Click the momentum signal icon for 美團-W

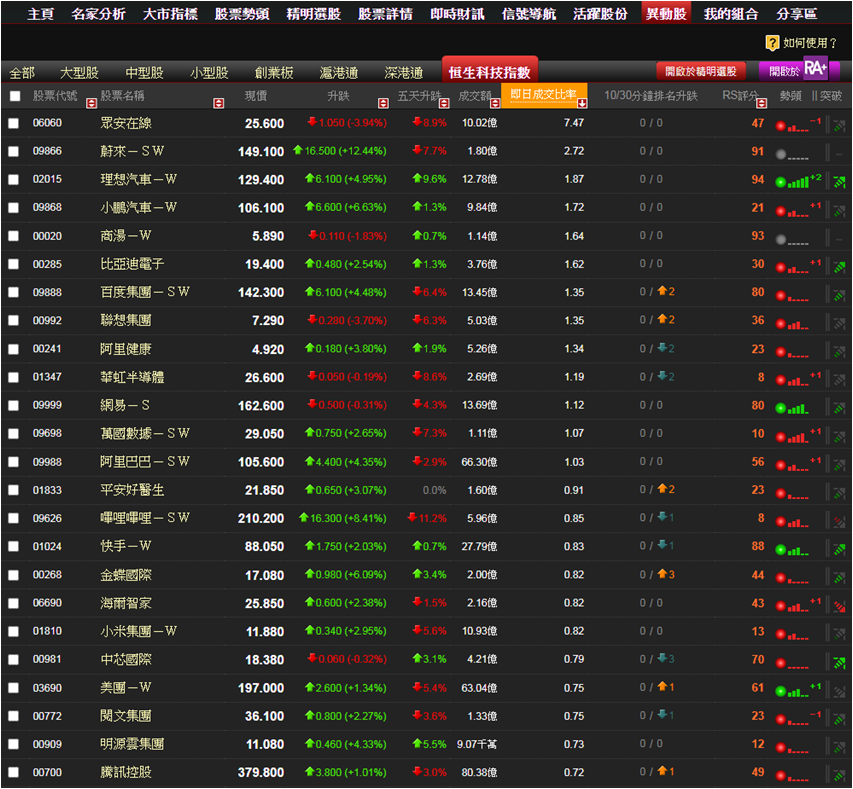[x=798, y=690]
